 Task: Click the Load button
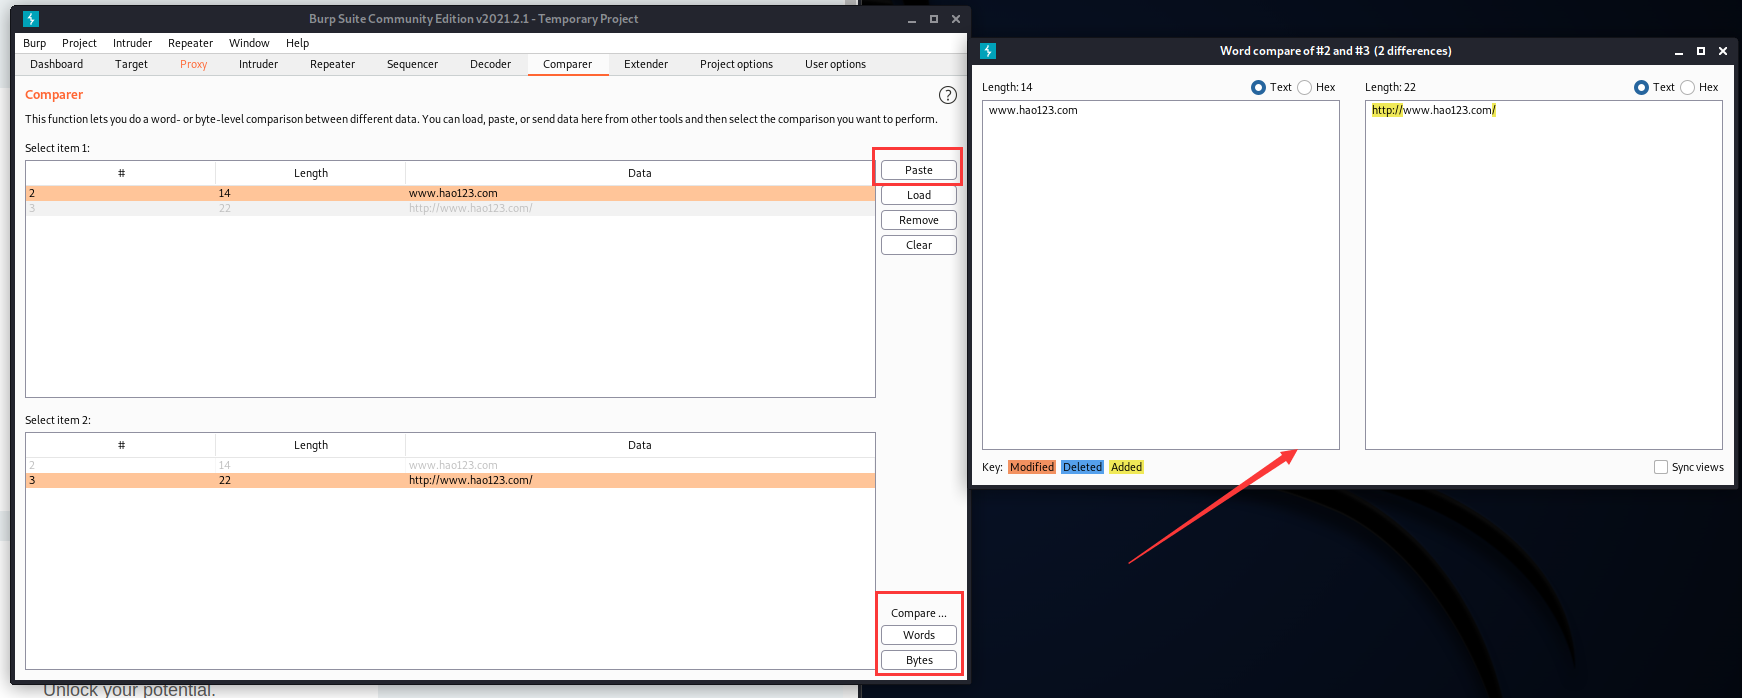tap(919, 195)
